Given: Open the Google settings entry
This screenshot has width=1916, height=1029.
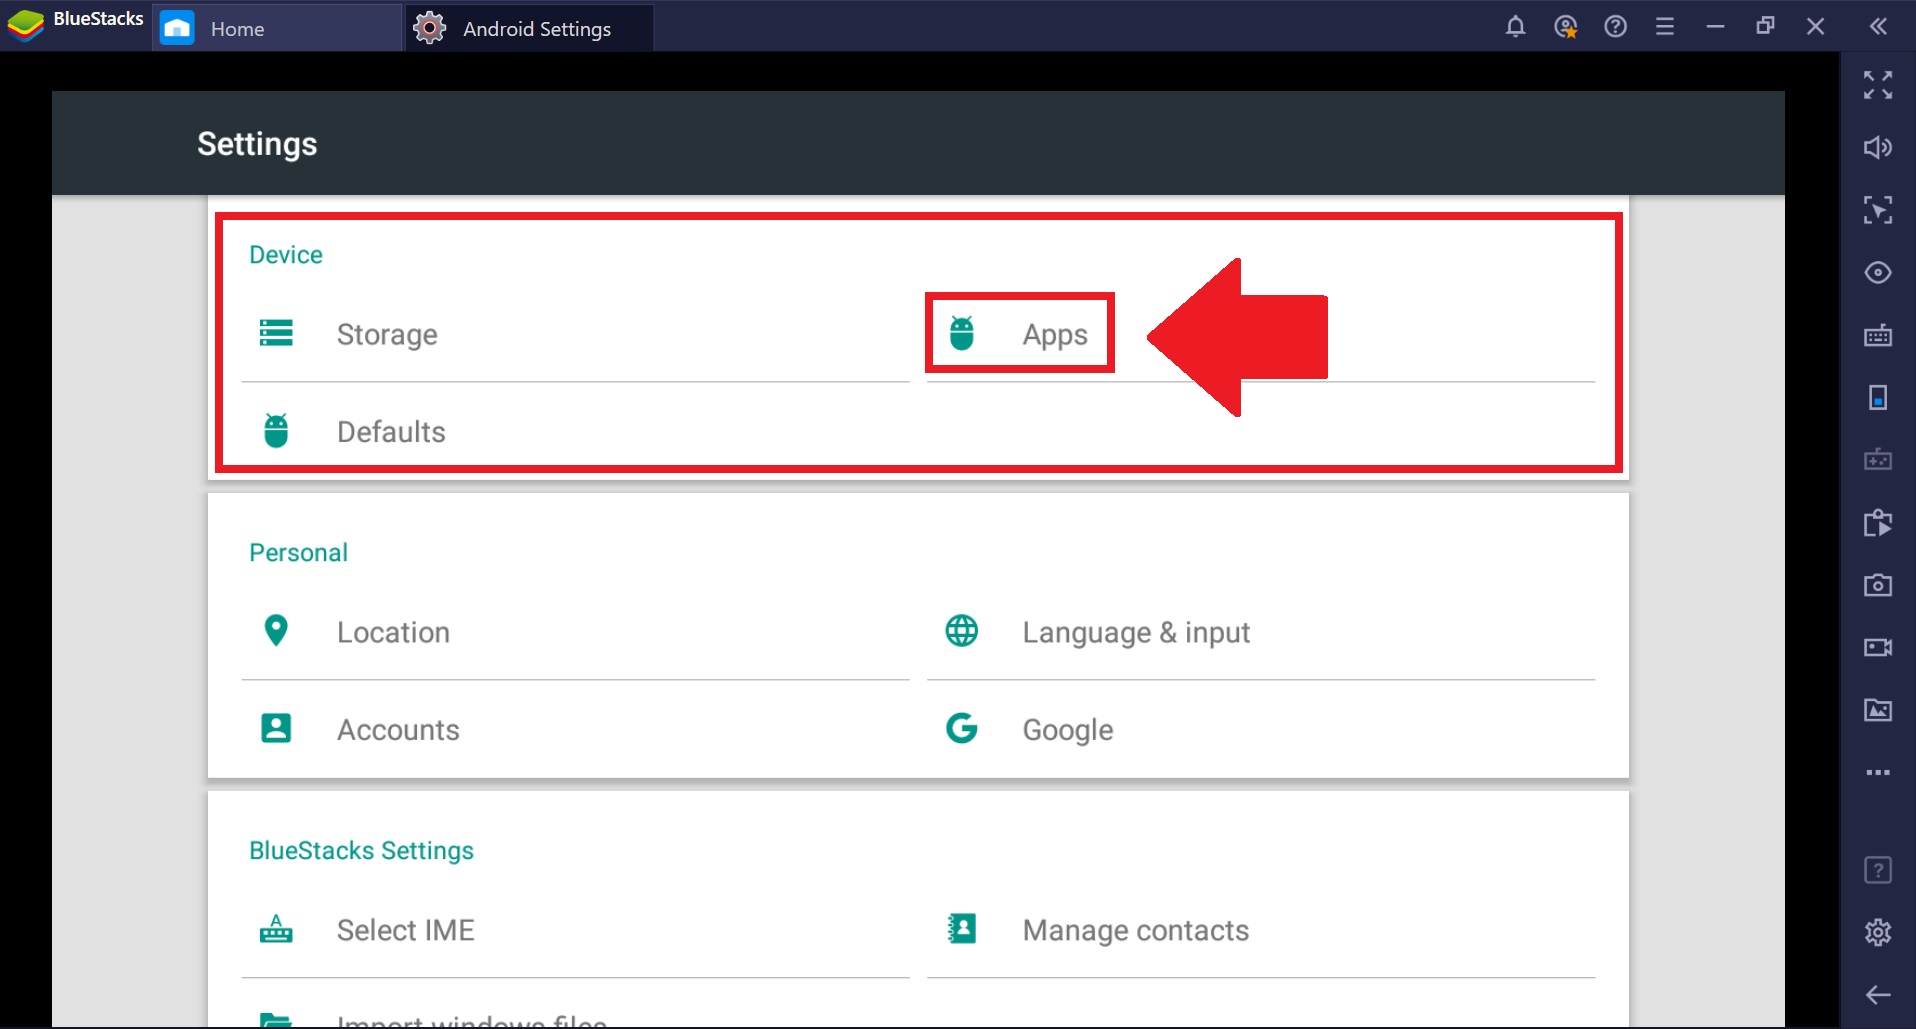Looking at the screenshot, I should (1261, 729).
